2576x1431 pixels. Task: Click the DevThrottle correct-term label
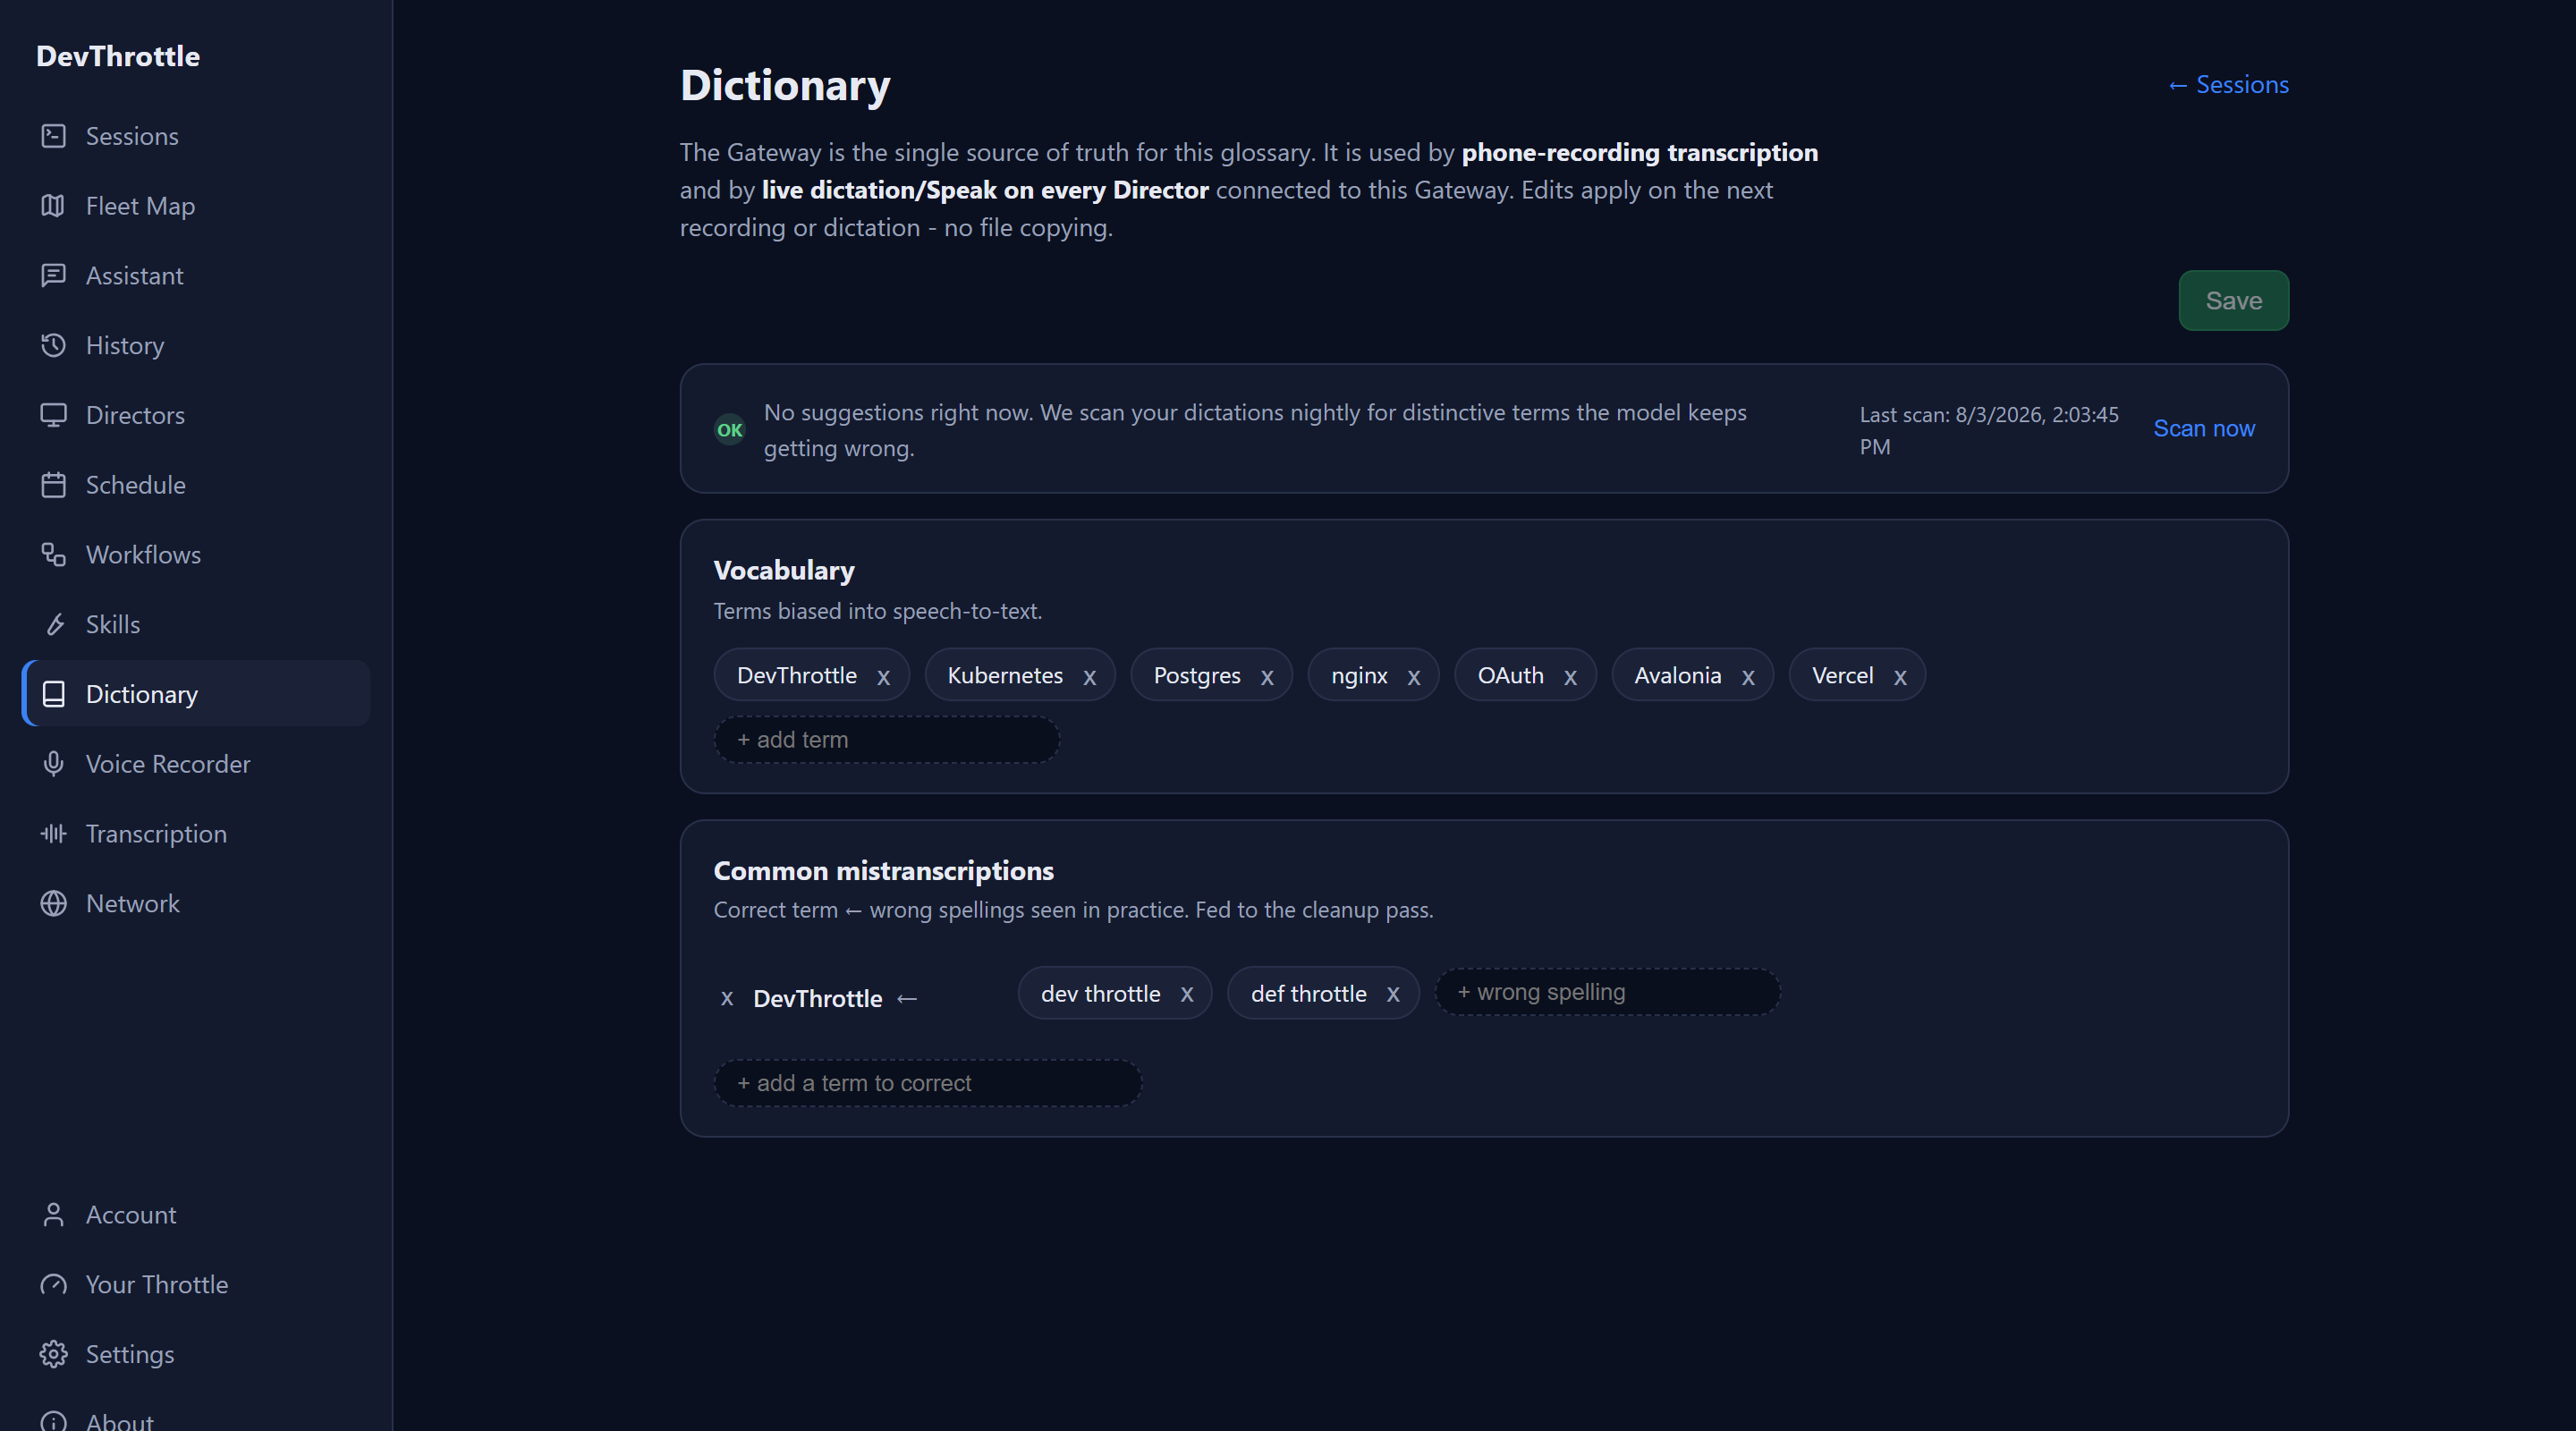[x=817, y=999]
